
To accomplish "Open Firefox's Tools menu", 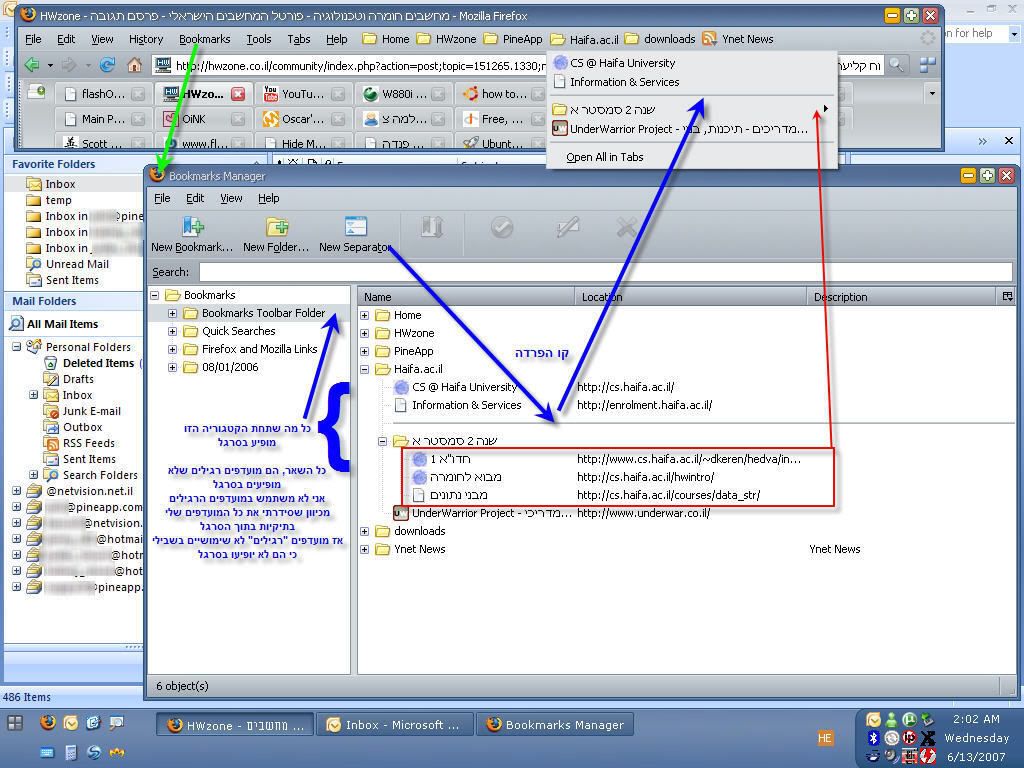I will tap(259, 39).
